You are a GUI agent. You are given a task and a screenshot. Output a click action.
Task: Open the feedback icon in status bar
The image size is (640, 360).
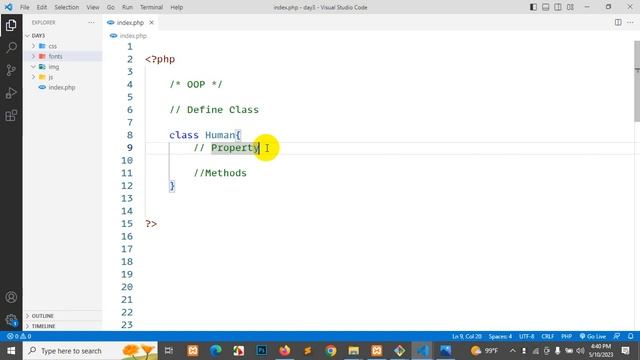pos(617,336)
